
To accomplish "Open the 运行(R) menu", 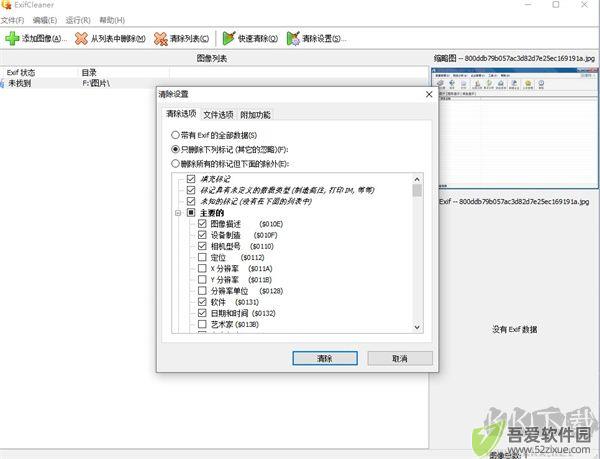I will pos(78,20).
